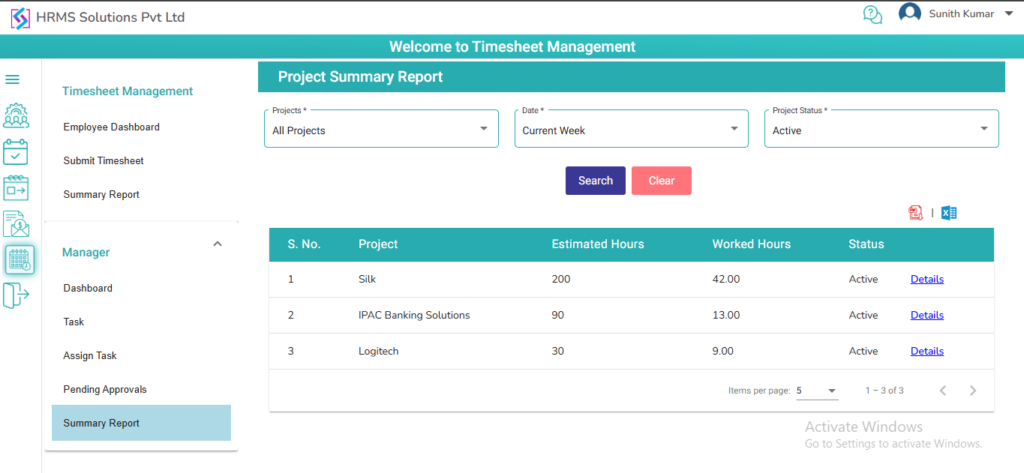Select the highlighted timesheet calendar sidebar icon

20,260
